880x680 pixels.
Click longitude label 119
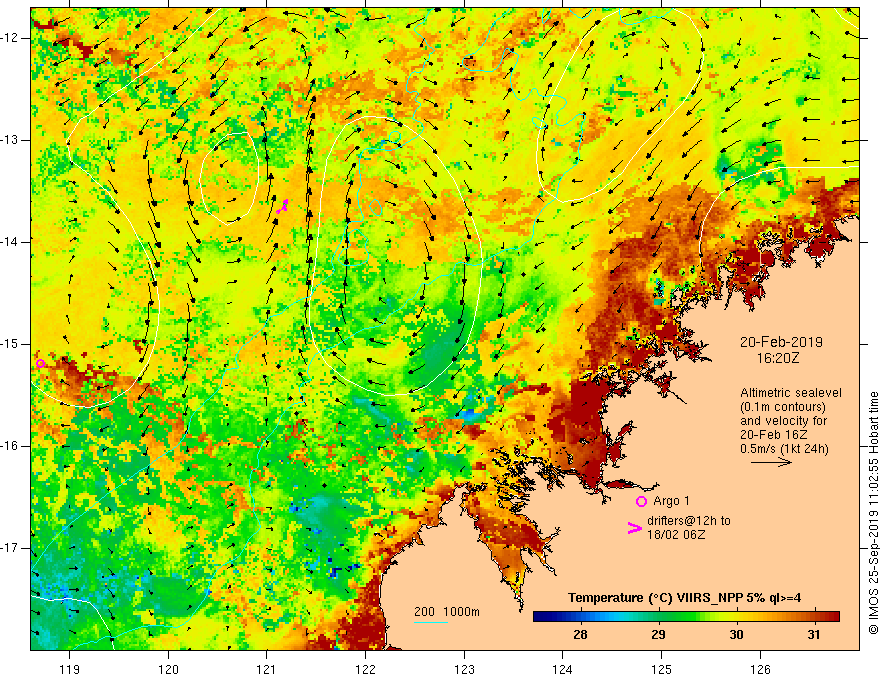(x=70, y=669)
